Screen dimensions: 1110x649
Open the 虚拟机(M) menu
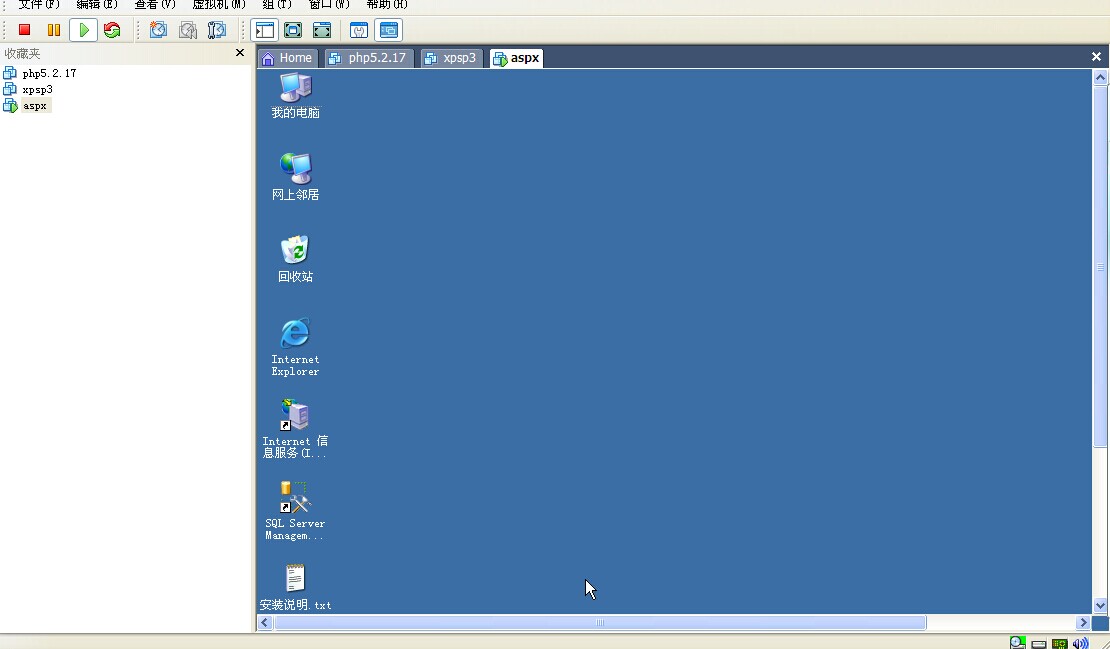[x=218, y=5]
